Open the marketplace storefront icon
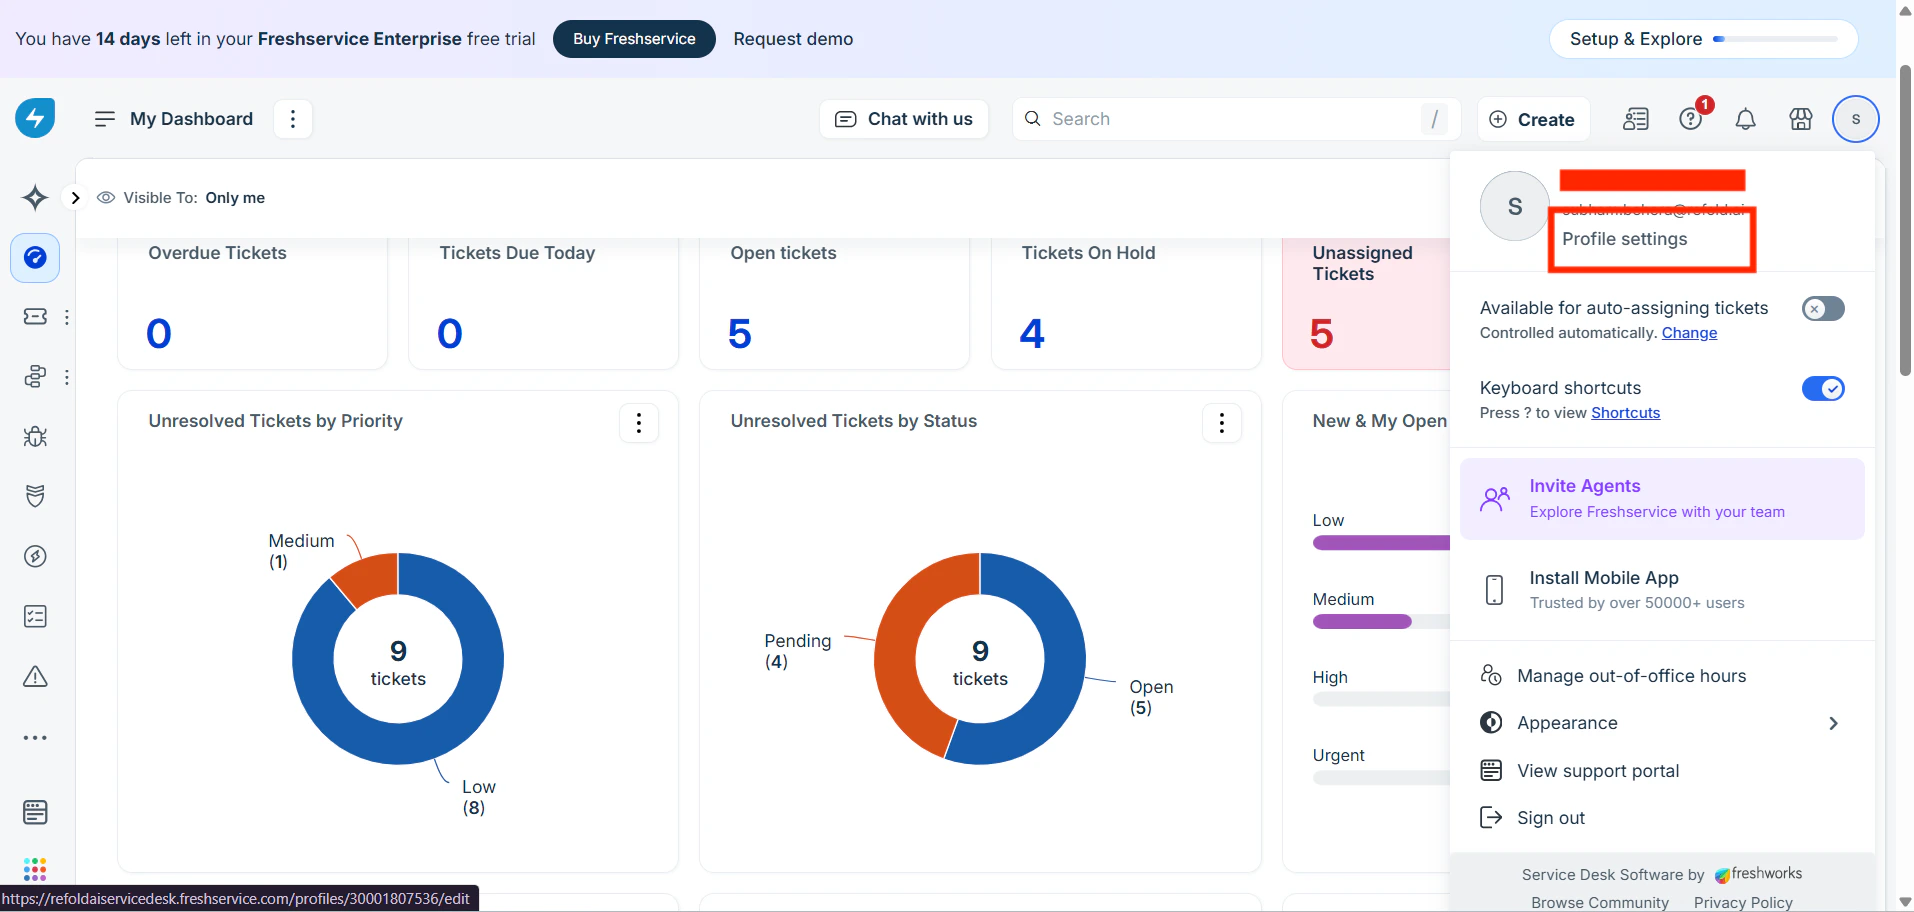The width and height of the screenshot is (1914, 912). pyautogui.click(x=1801, y=119)
